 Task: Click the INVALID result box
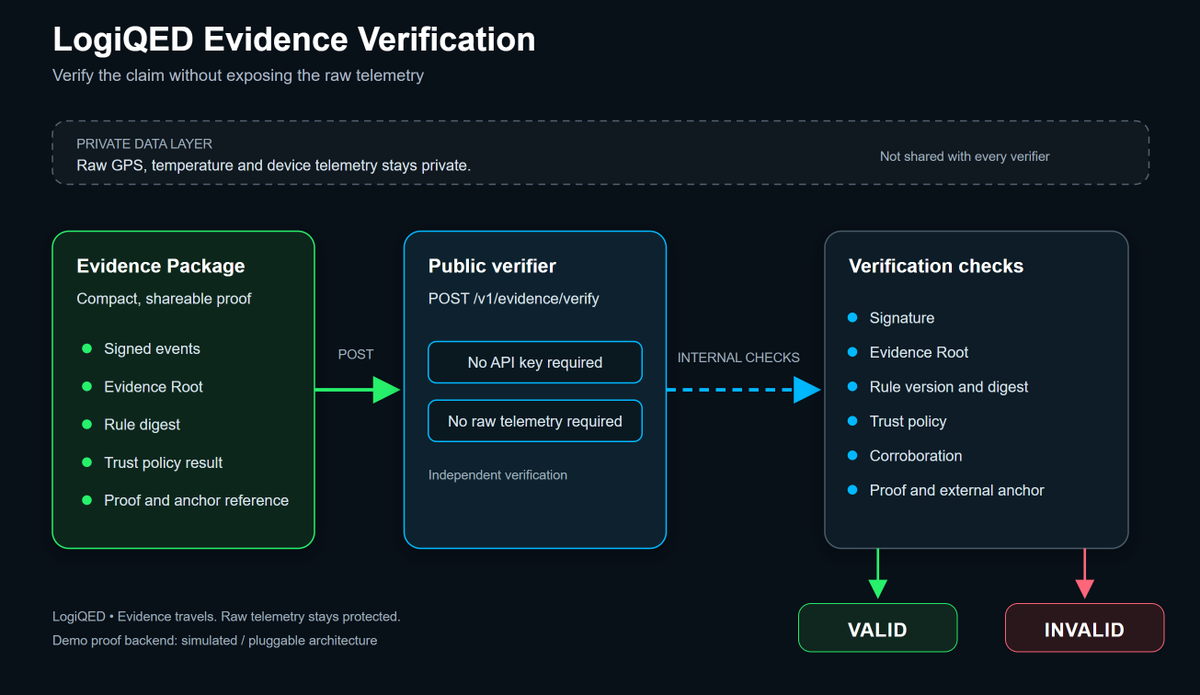1084,628
